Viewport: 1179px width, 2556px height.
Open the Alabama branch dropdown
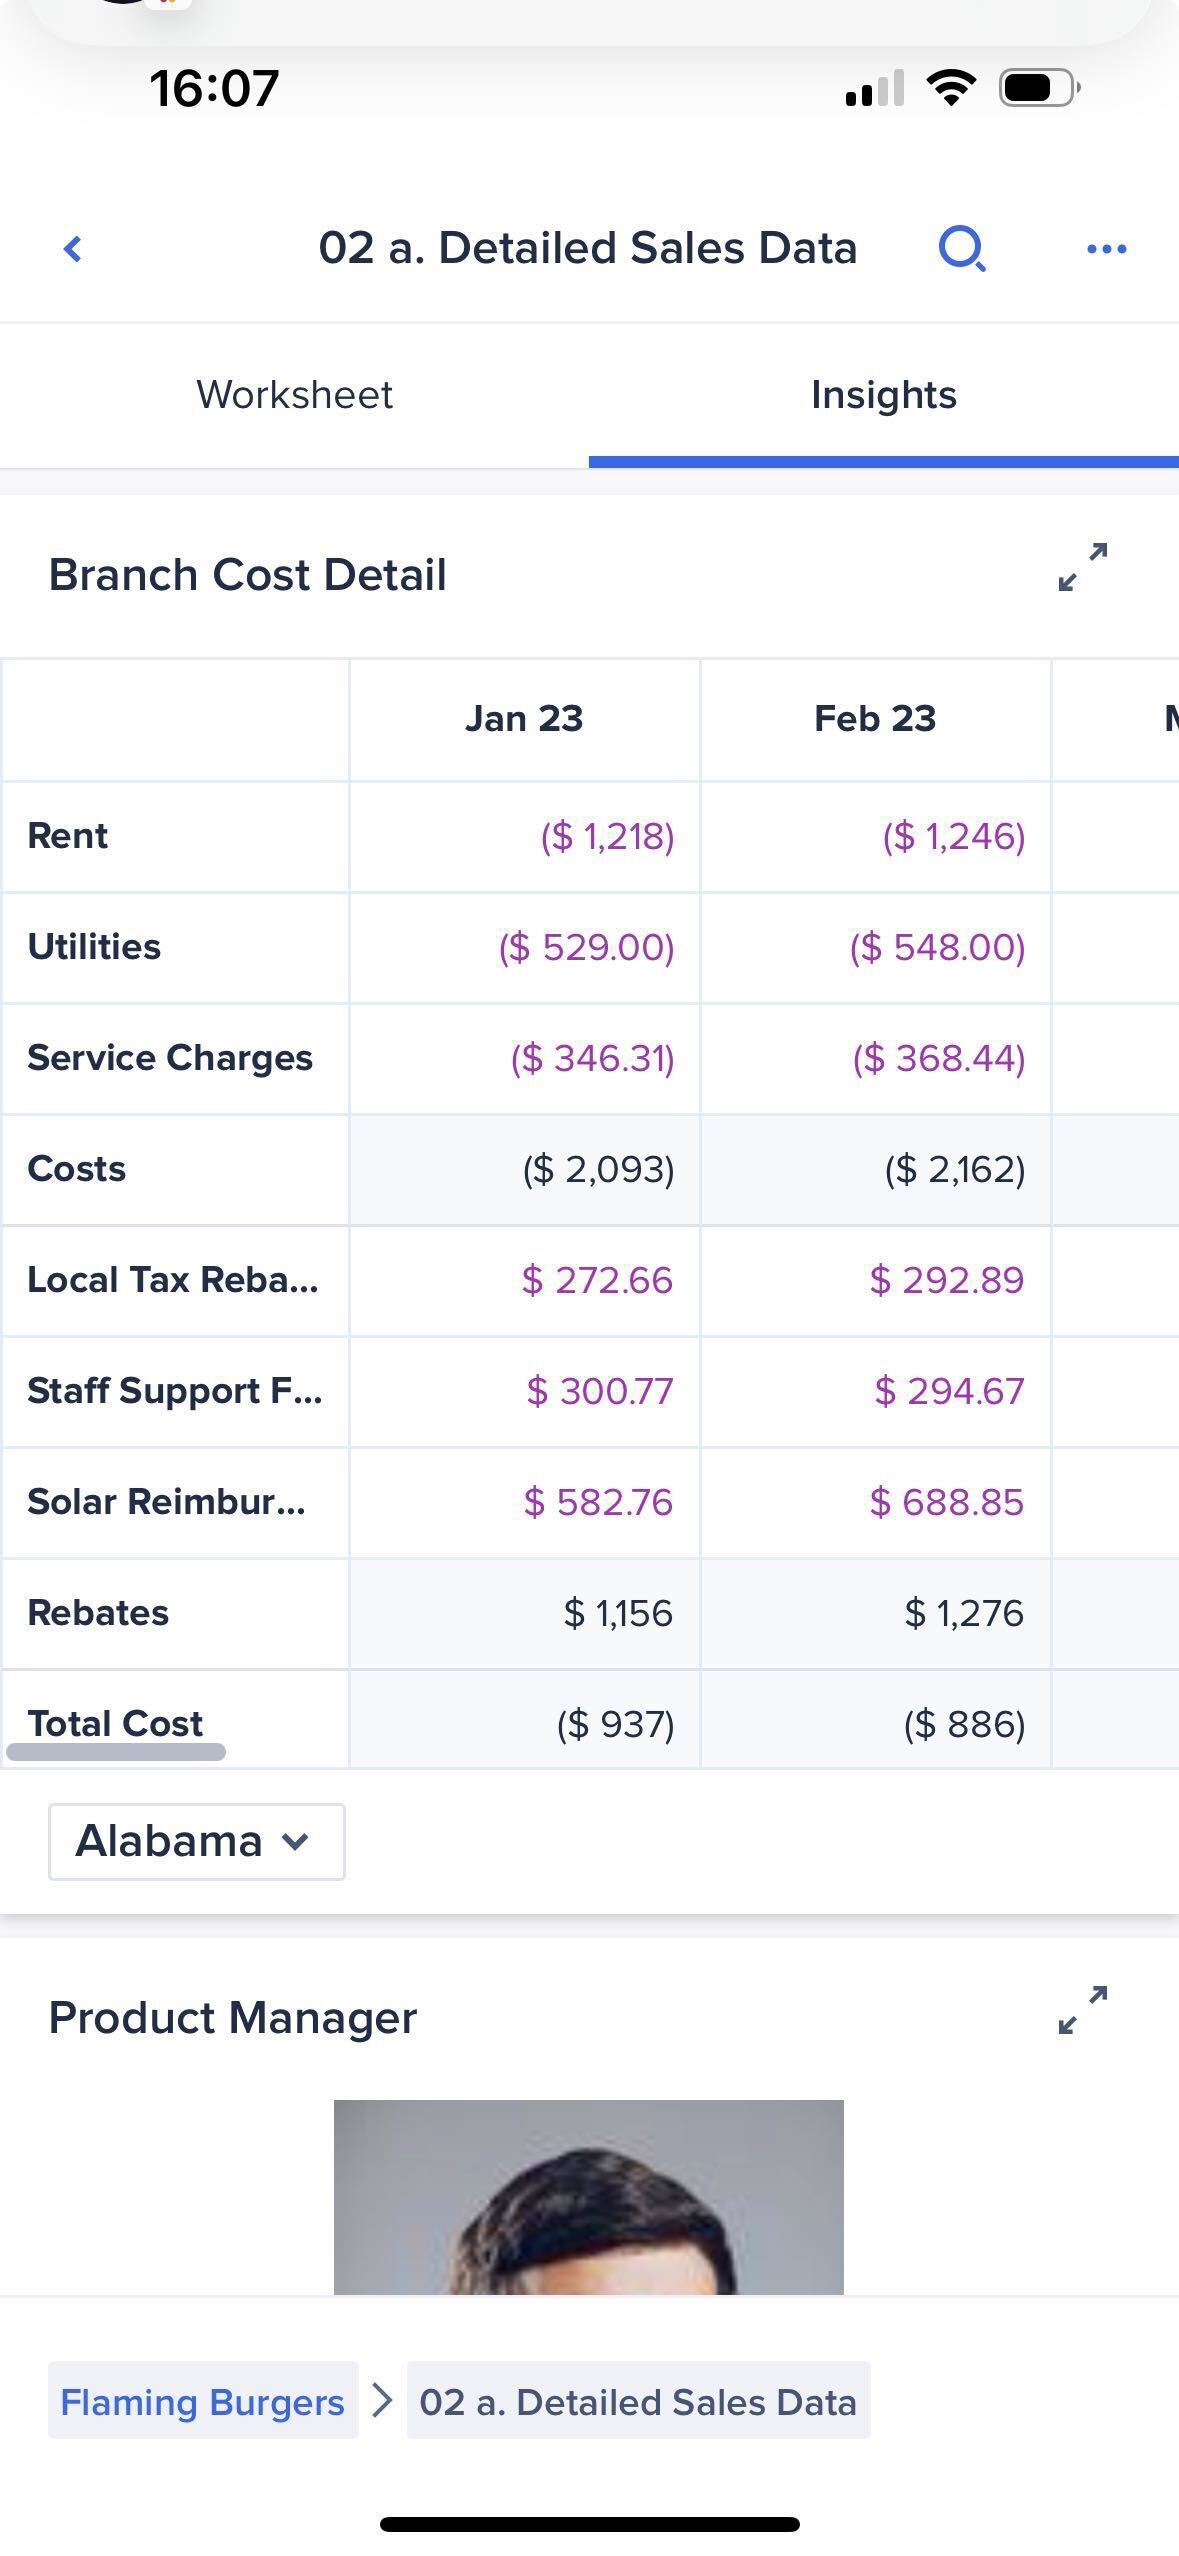[x=196, y=1841]
